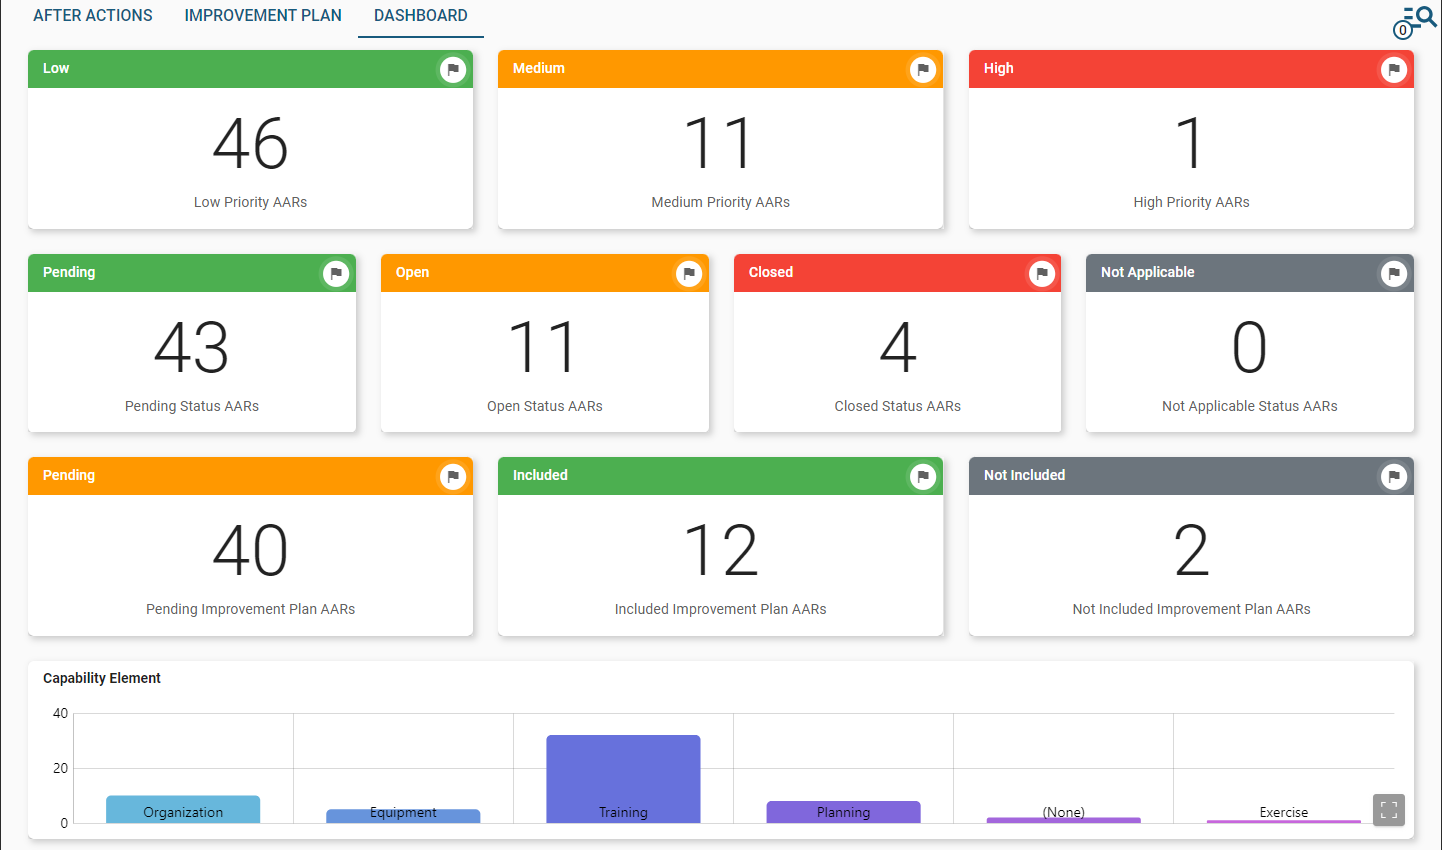Click the flag icon on the Low priority card
This screenshot has height=850, width=1442.
click(452, 69)
